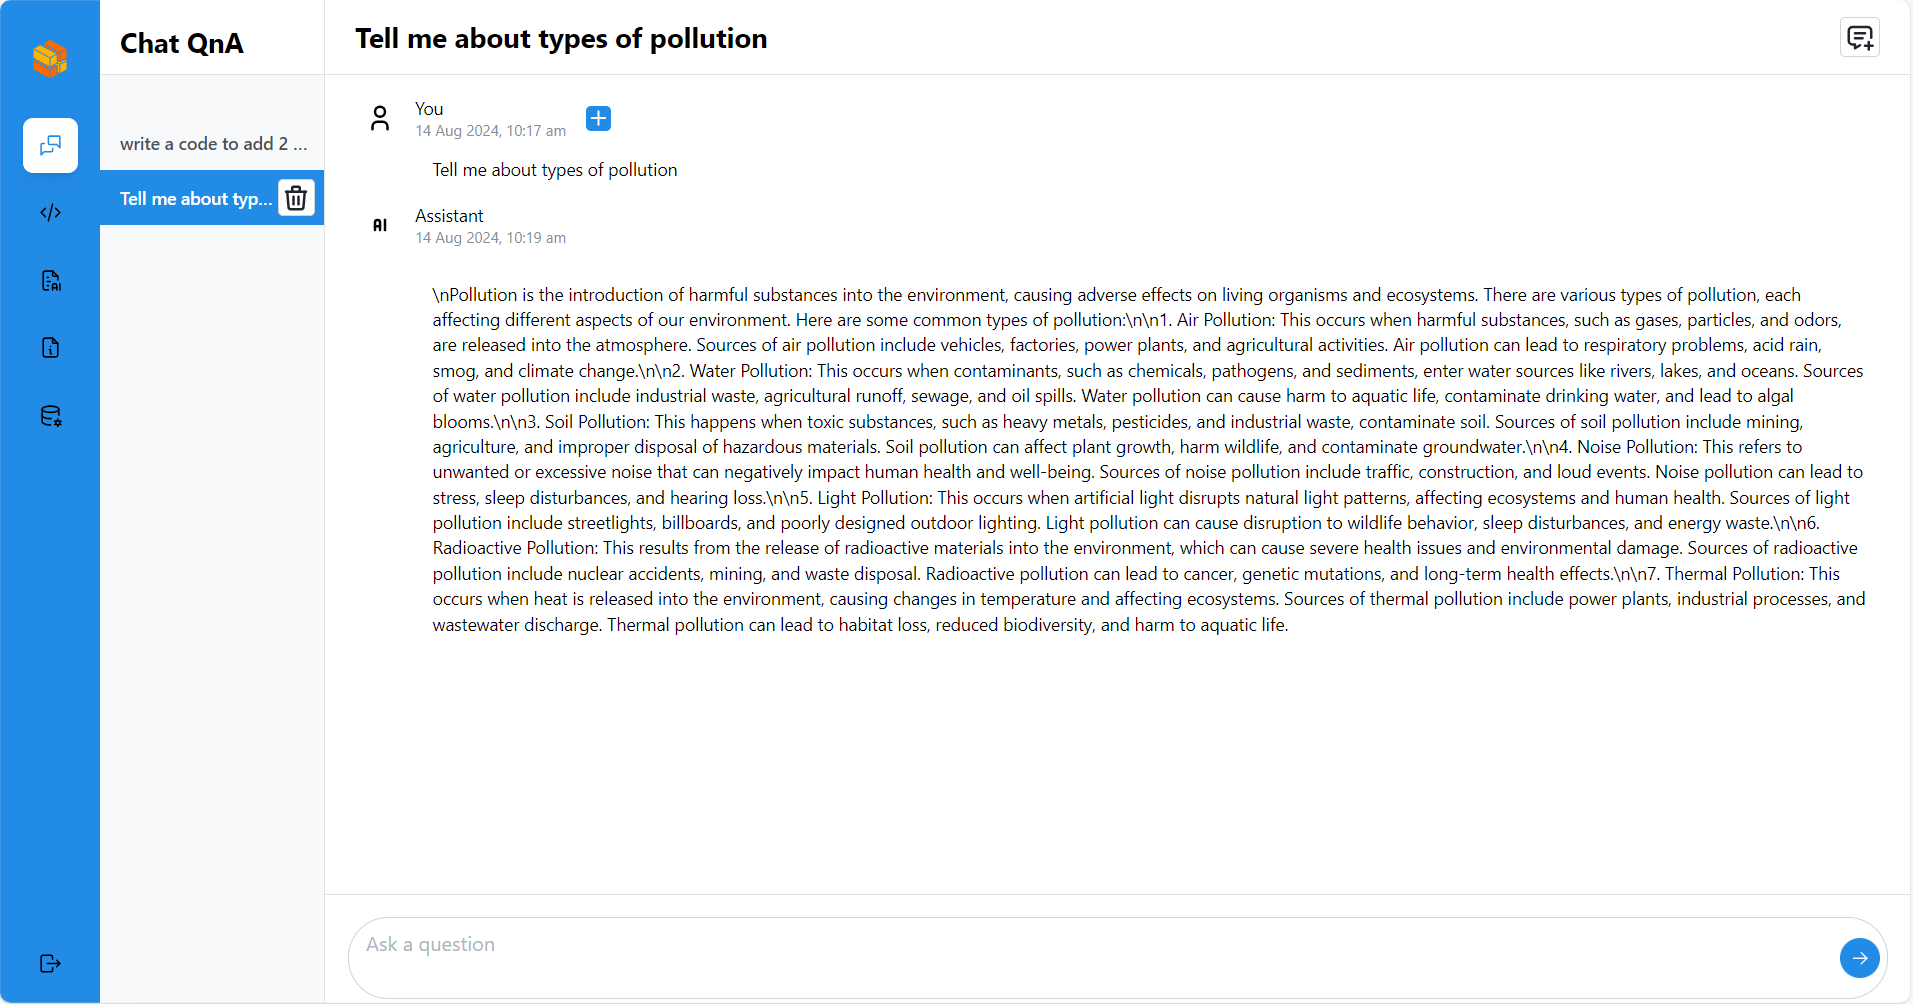Click the user avatar icon beside You
This screenshot has width=1913, height=1004.
pos(380,119)
